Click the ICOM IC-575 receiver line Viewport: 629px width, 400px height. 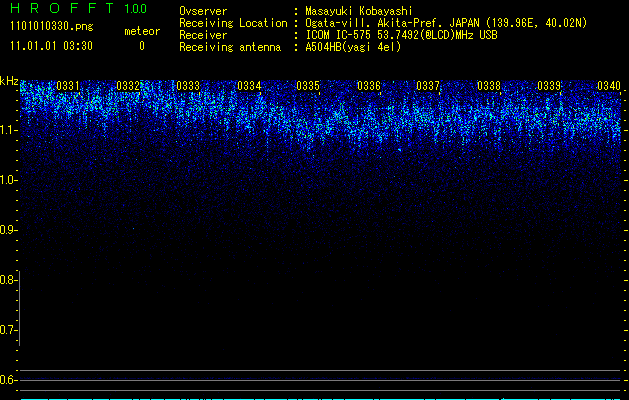point(401,35)
